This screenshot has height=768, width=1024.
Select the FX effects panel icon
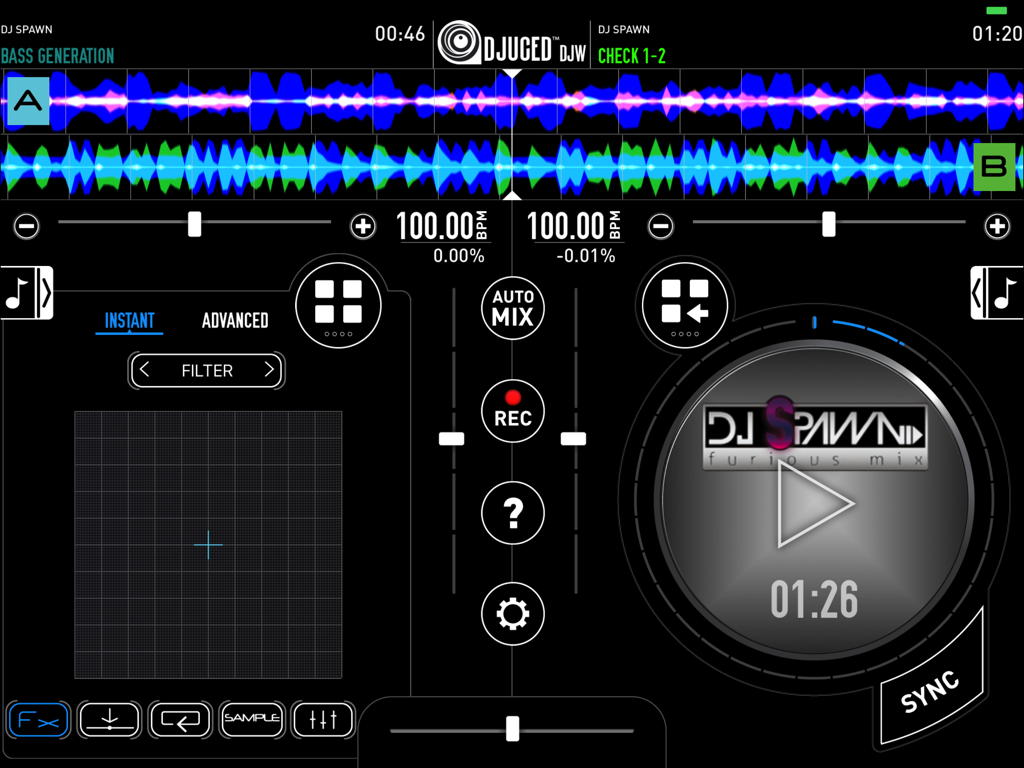pos(38,720)
